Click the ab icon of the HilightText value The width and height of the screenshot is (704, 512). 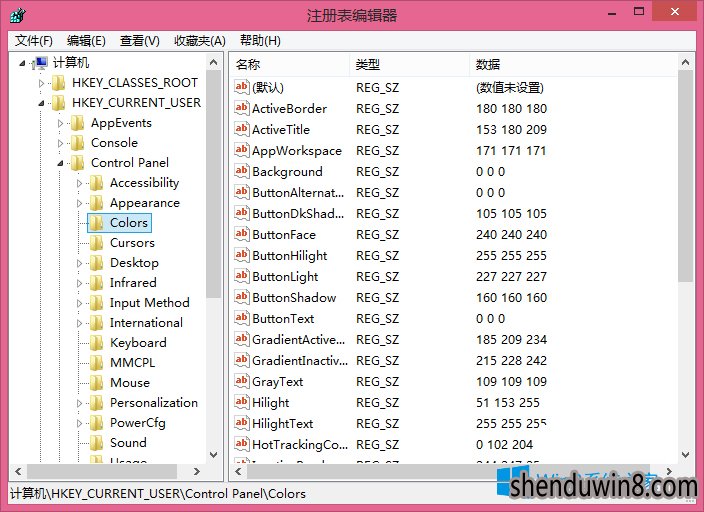click(x=242, y=423)
